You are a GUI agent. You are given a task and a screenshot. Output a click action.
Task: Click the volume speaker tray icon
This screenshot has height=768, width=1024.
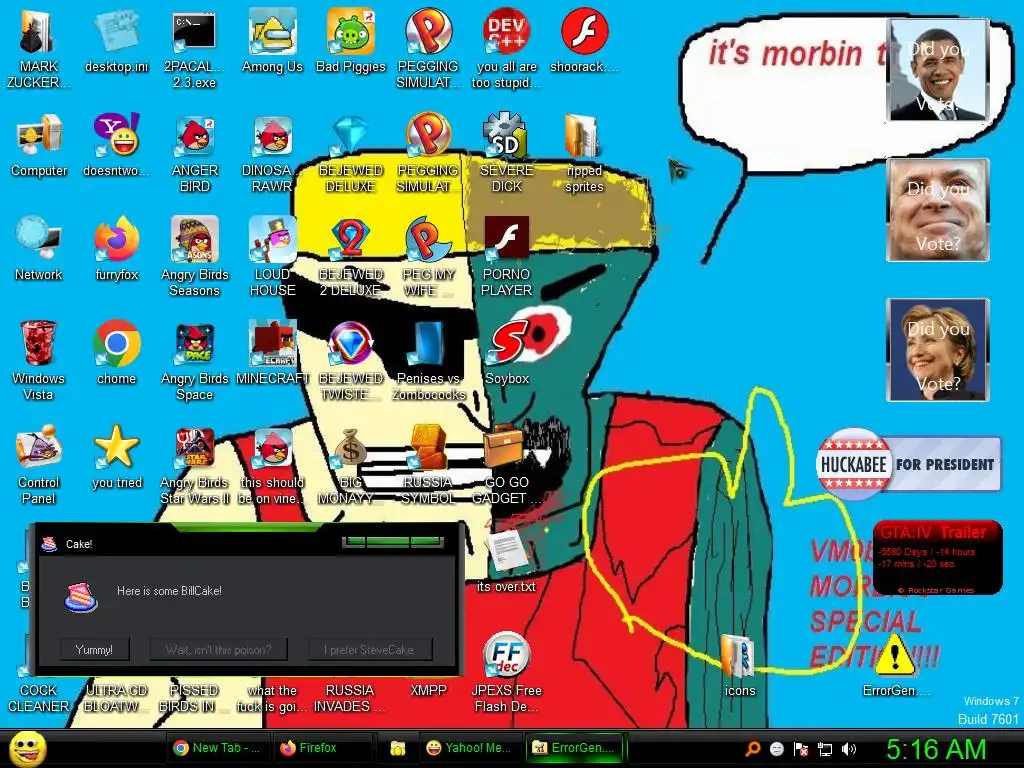(x=849, y=749)
